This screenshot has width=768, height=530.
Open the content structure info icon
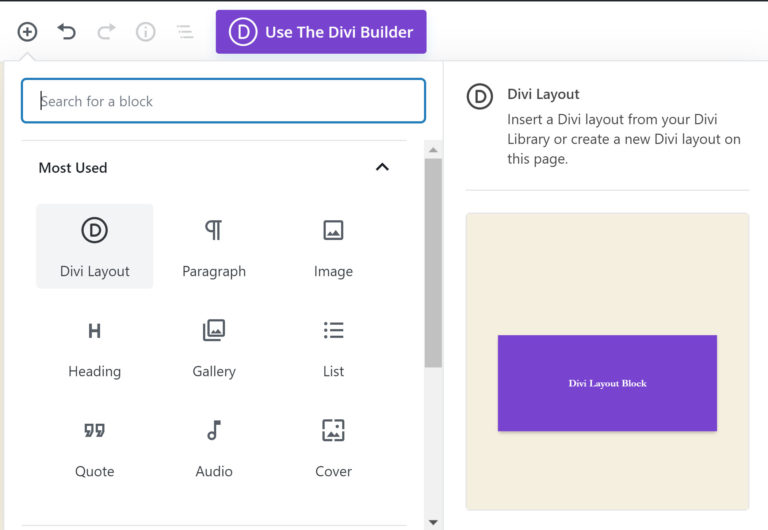pyautogui.click(x=146, y=32)
